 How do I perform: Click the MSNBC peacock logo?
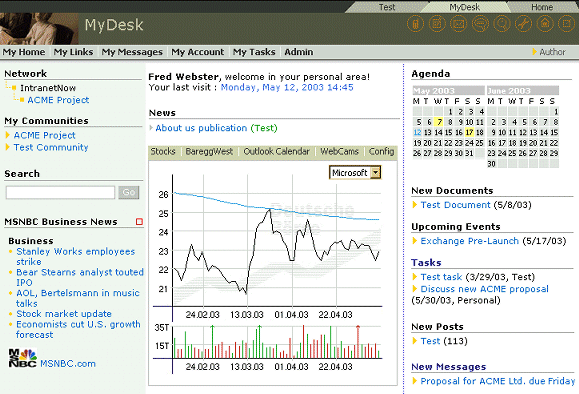click(23, 358)
